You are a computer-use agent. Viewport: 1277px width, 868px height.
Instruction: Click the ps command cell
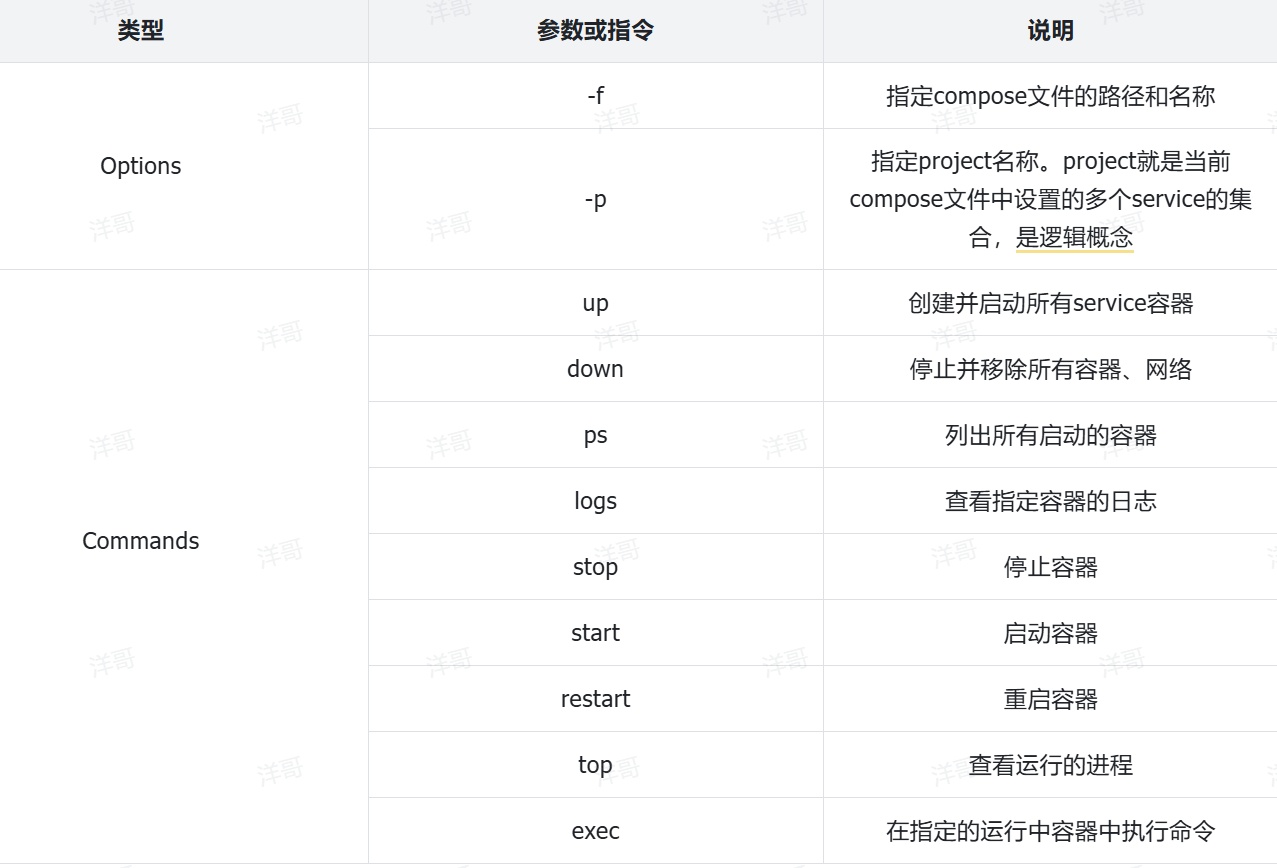tap(595, 435)
